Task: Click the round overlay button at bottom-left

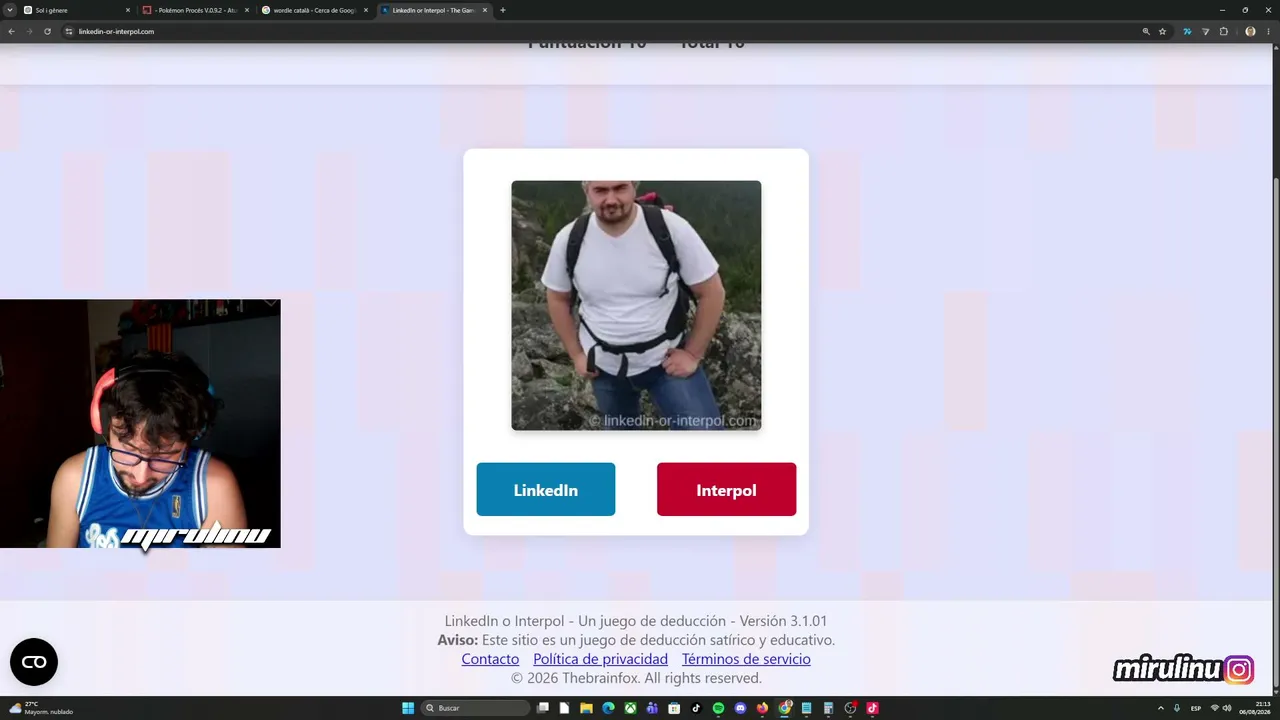Action: pos(34,662)
